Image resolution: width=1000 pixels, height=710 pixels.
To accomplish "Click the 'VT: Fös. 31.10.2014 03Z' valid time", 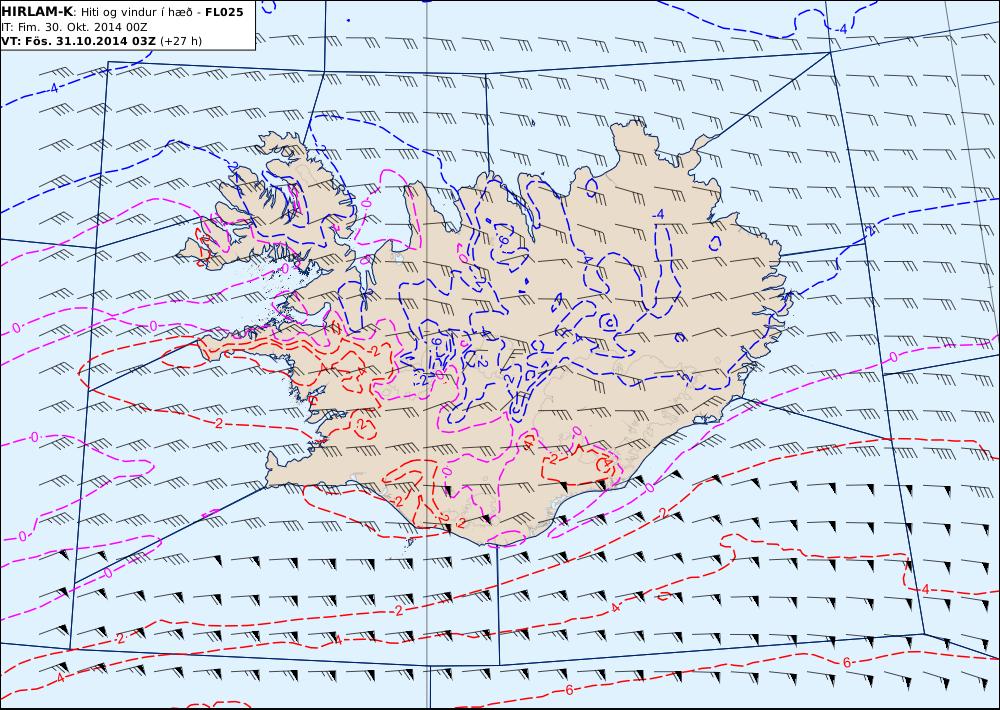I will tap(78, 41).
